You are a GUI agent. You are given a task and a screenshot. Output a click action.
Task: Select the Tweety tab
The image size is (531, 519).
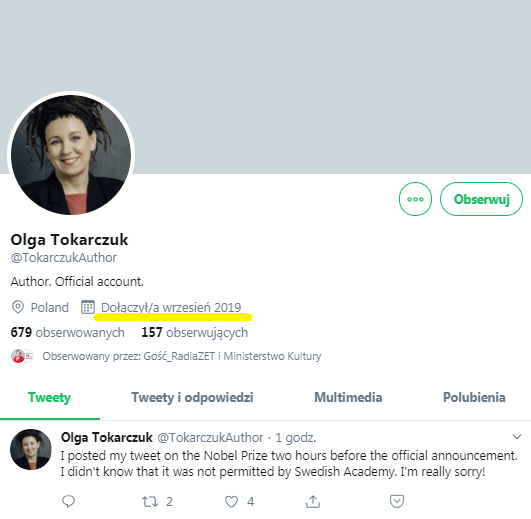point(49,397)
